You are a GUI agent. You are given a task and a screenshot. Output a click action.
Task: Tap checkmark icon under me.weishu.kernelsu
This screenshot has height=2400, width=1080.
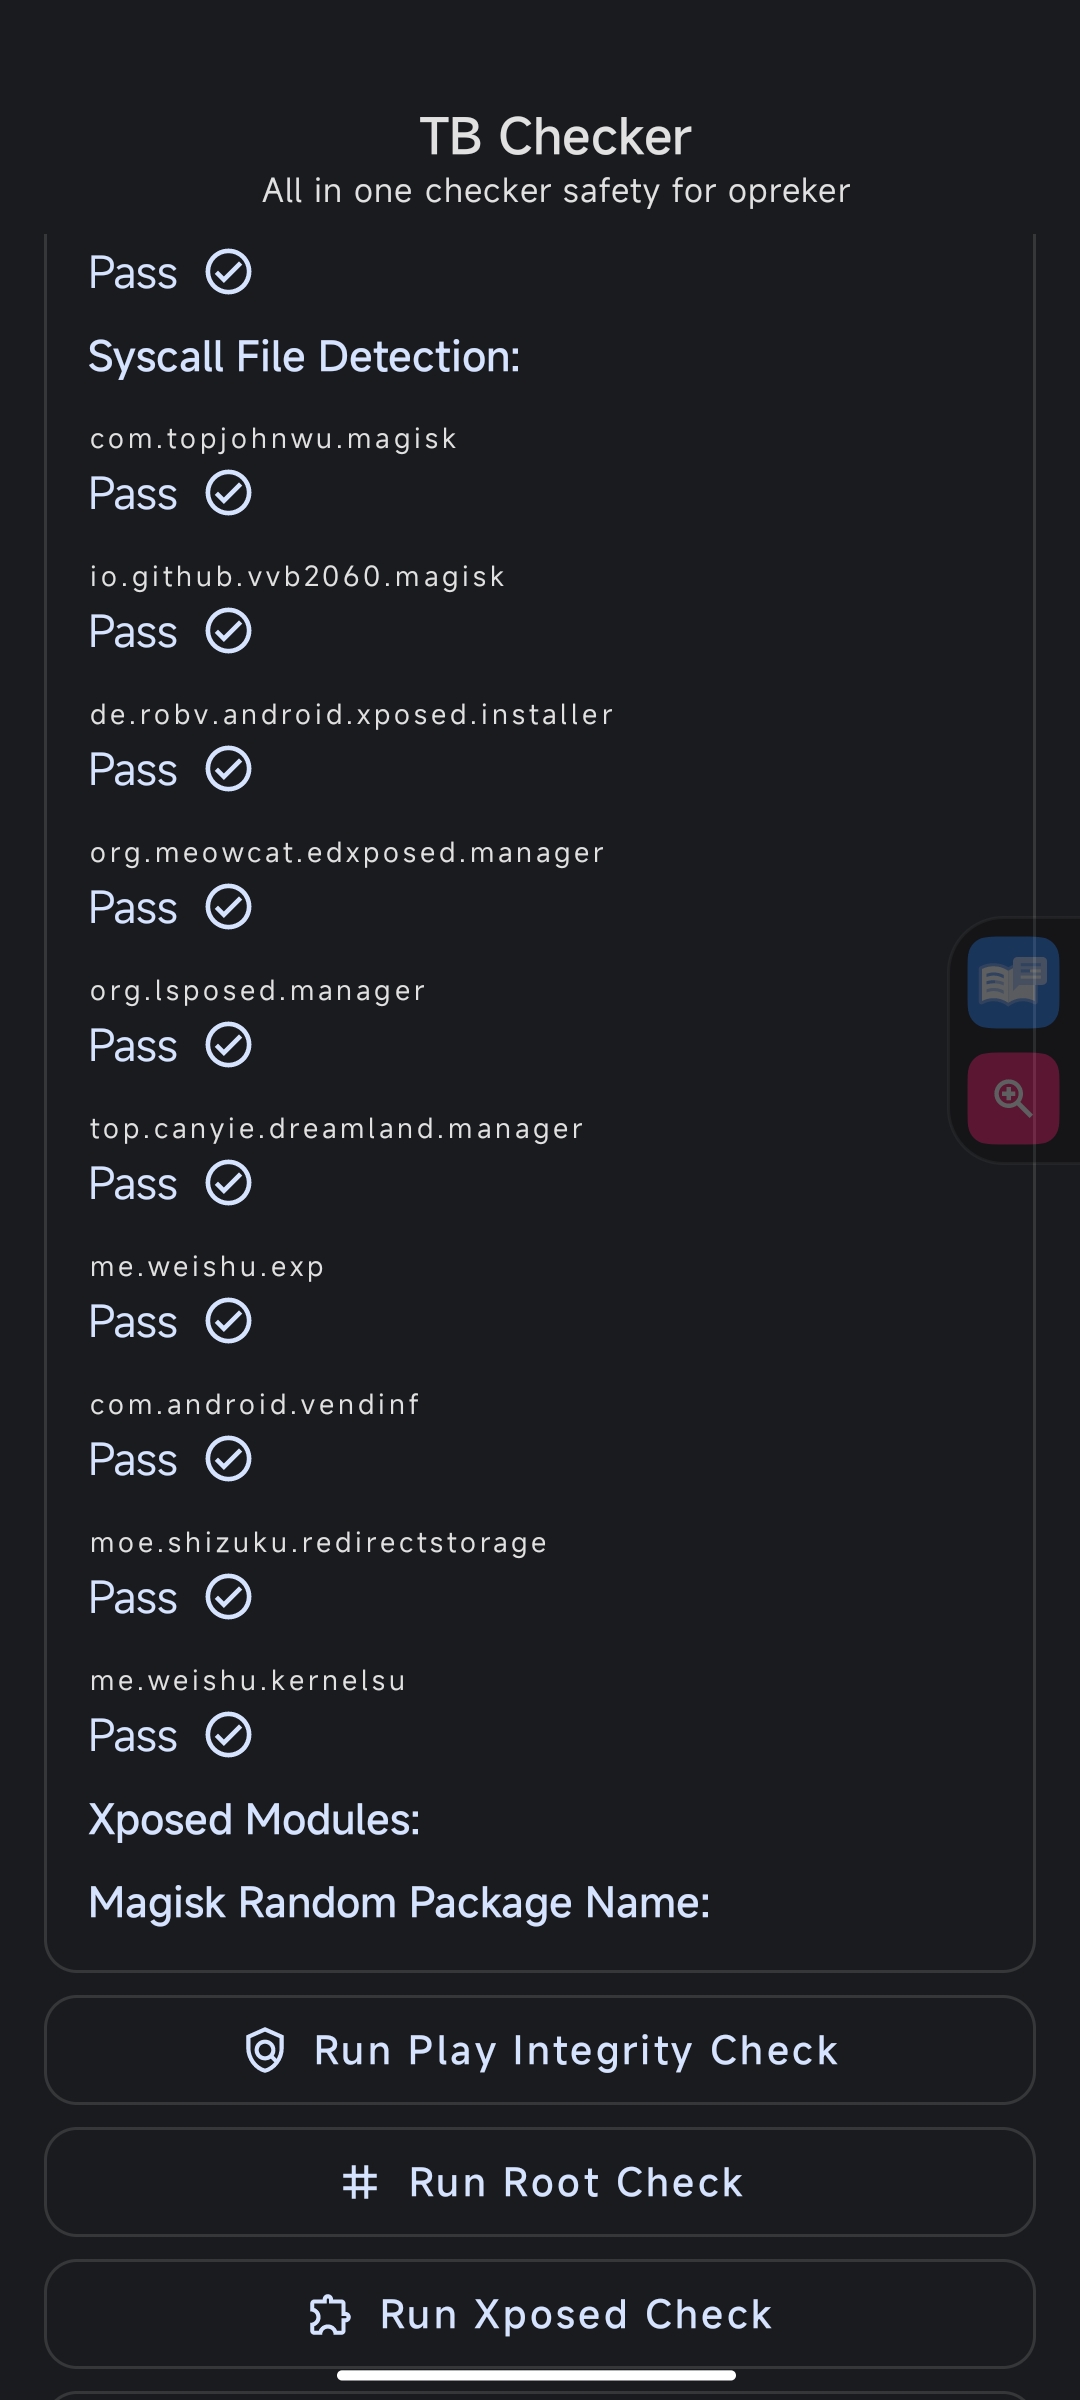229,1735
